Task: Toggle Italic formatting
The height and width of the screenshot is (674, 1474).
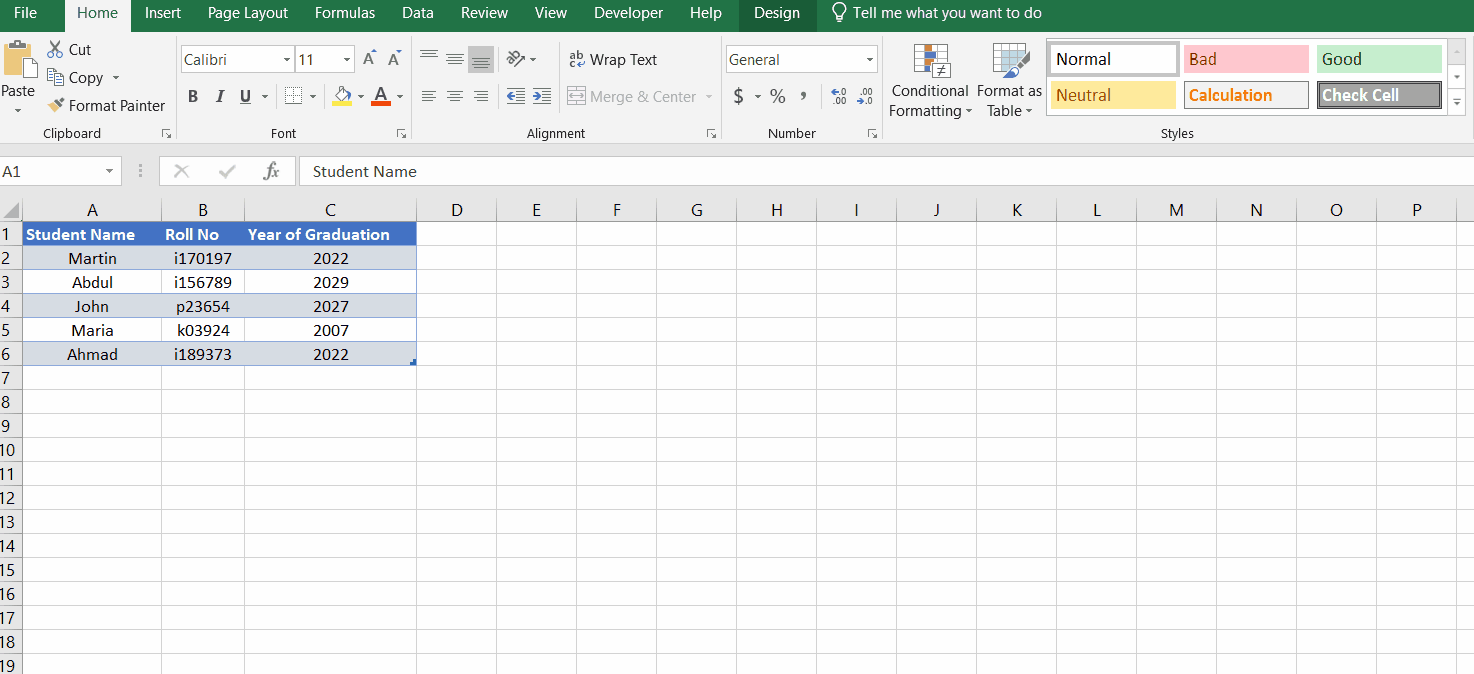Action: tap(219, 96)
